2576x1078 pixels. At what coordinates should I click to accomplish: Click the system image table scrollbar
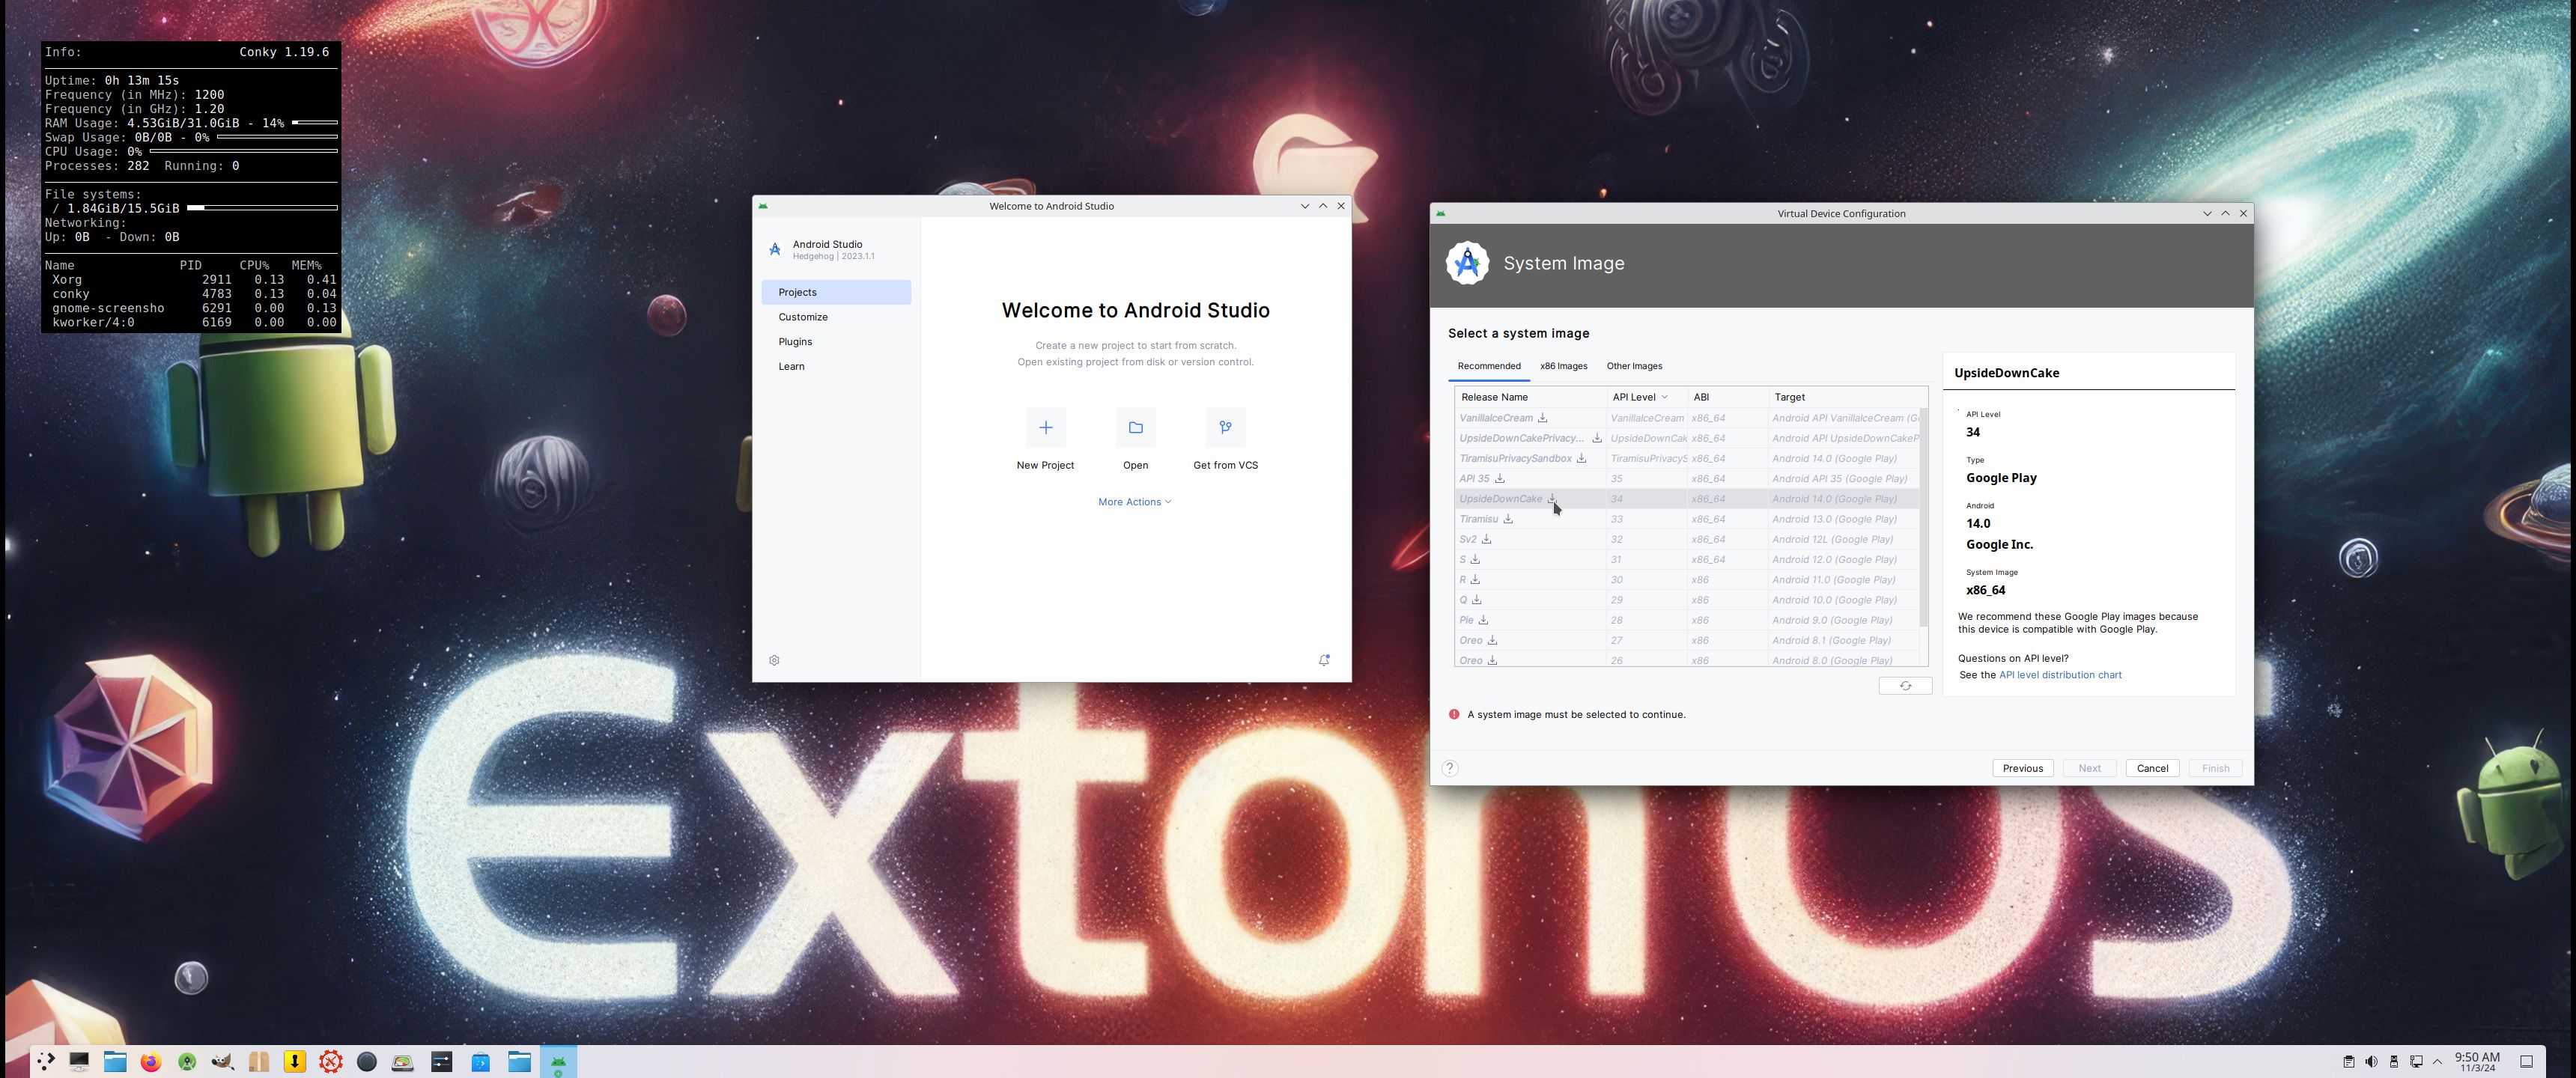(1923, 518)
